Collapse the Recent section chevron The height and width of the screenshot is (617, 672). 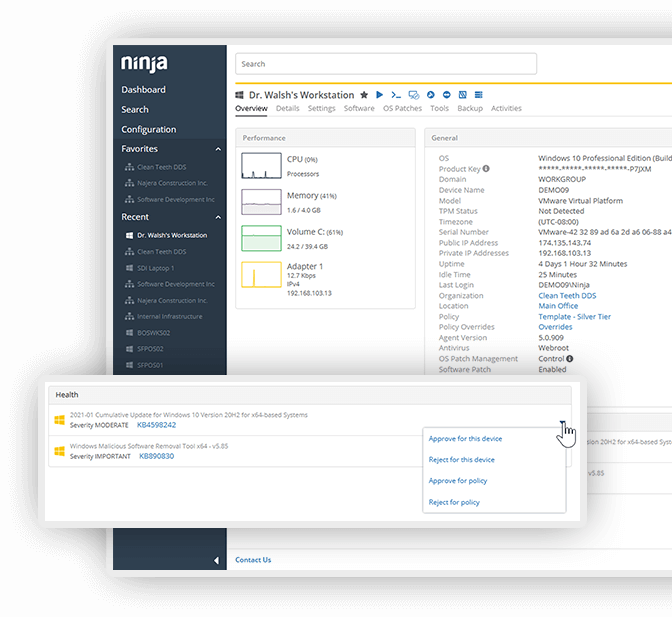coord(218,217)
